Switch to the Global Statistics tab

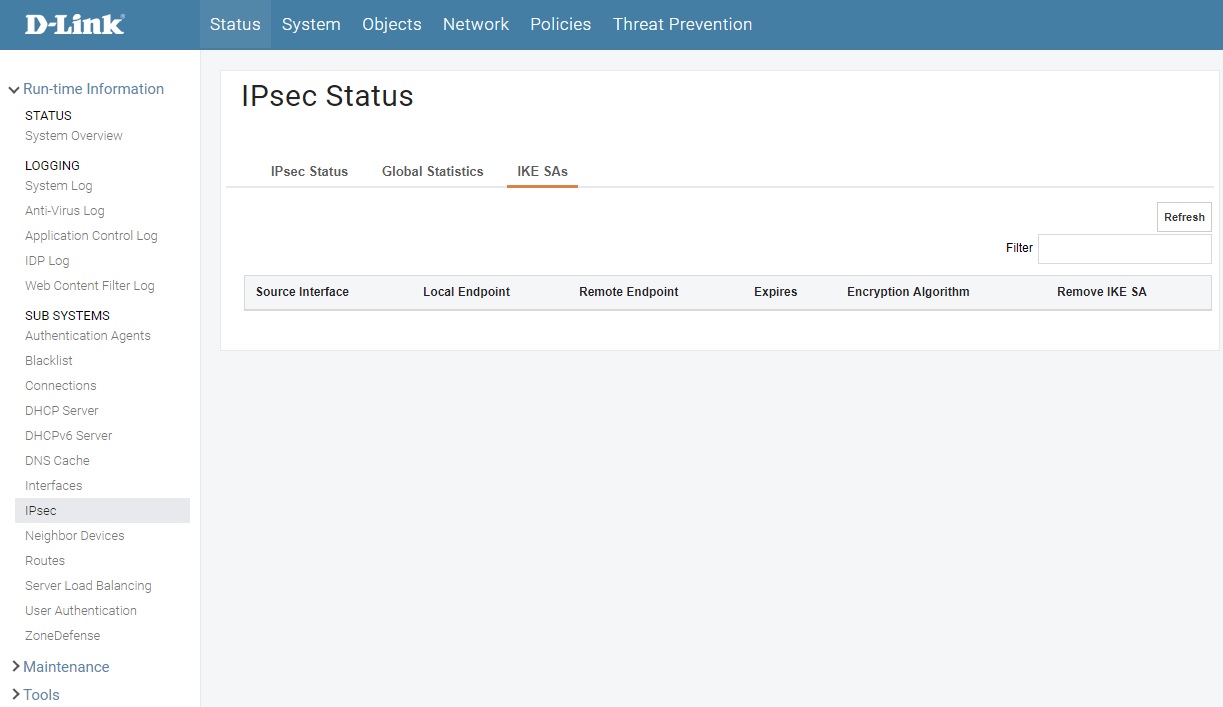click(x=432, y=171)
